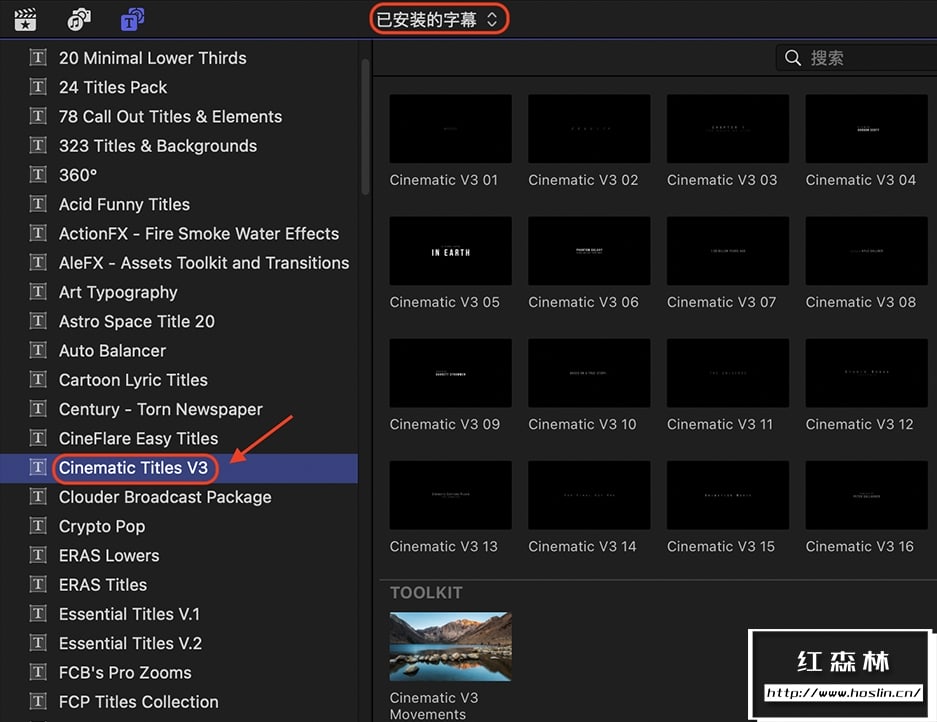Select the Essential Titles V.2 category
This screenshot has height=722, width=937.
coord(130,644)
